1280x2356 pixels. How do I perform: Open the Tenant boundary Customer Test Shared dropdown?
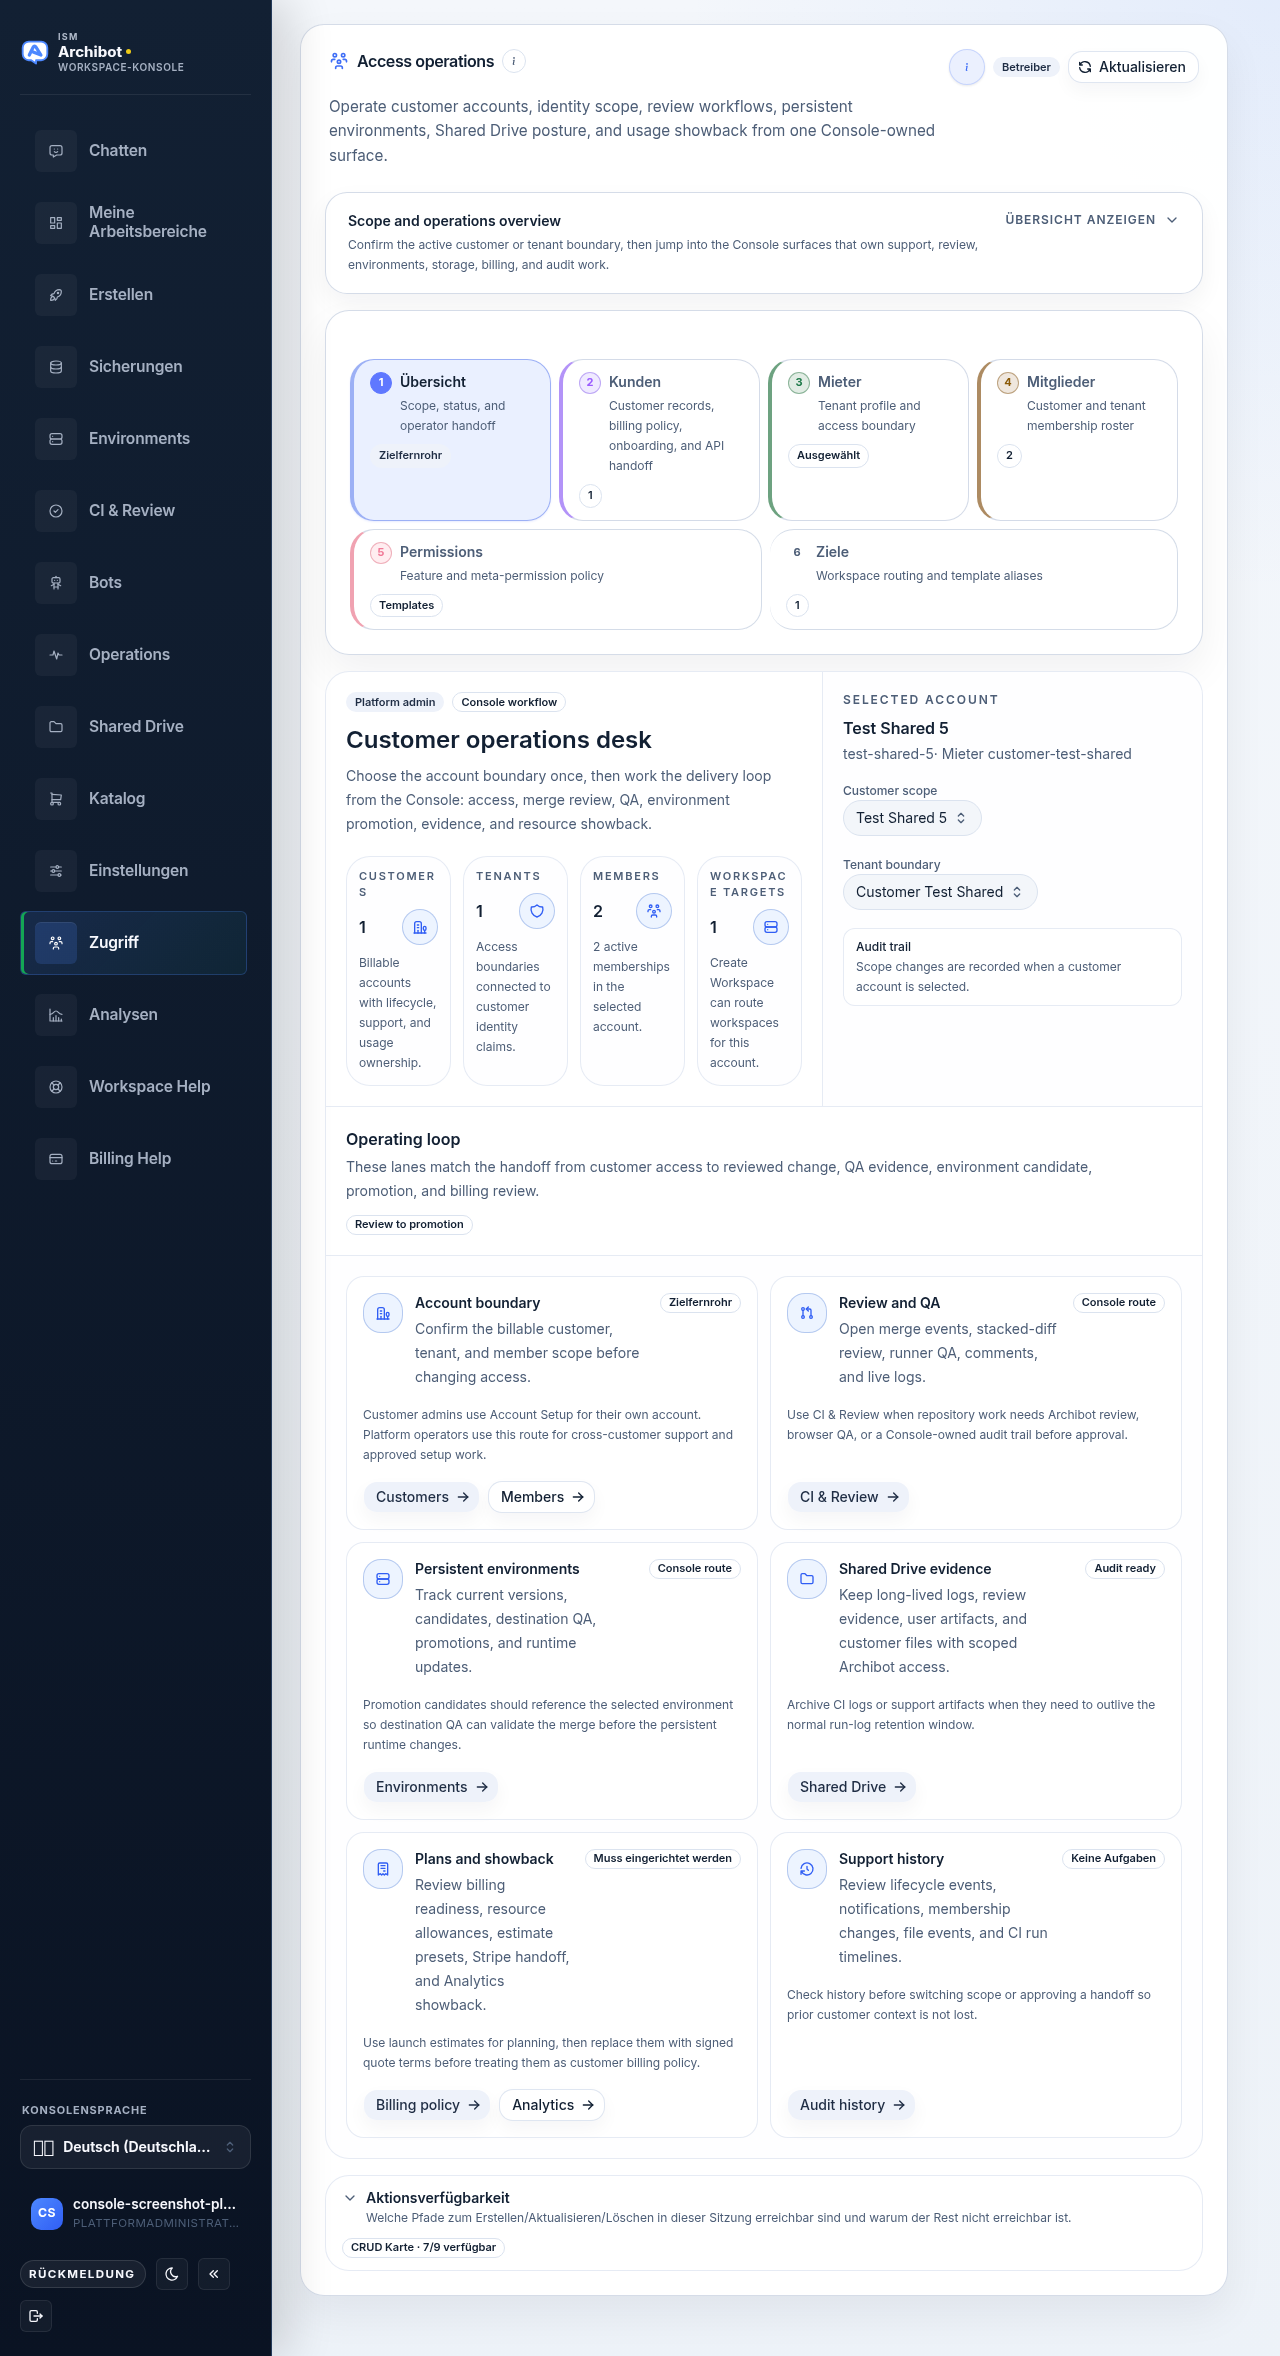click(x=940, y=892)
